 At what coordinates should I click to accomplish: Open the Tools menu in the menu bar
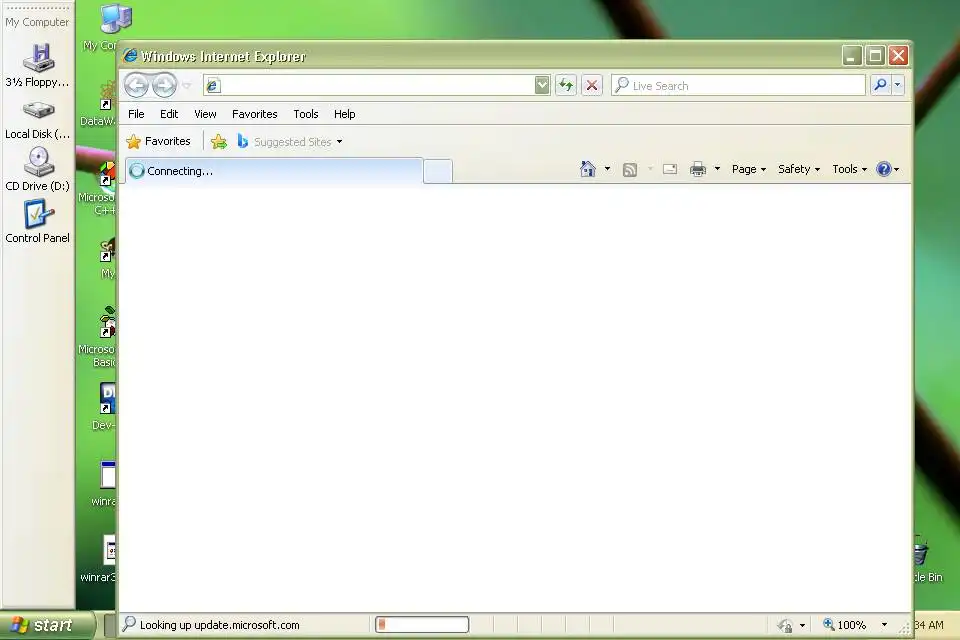click(x=306, y=114)
